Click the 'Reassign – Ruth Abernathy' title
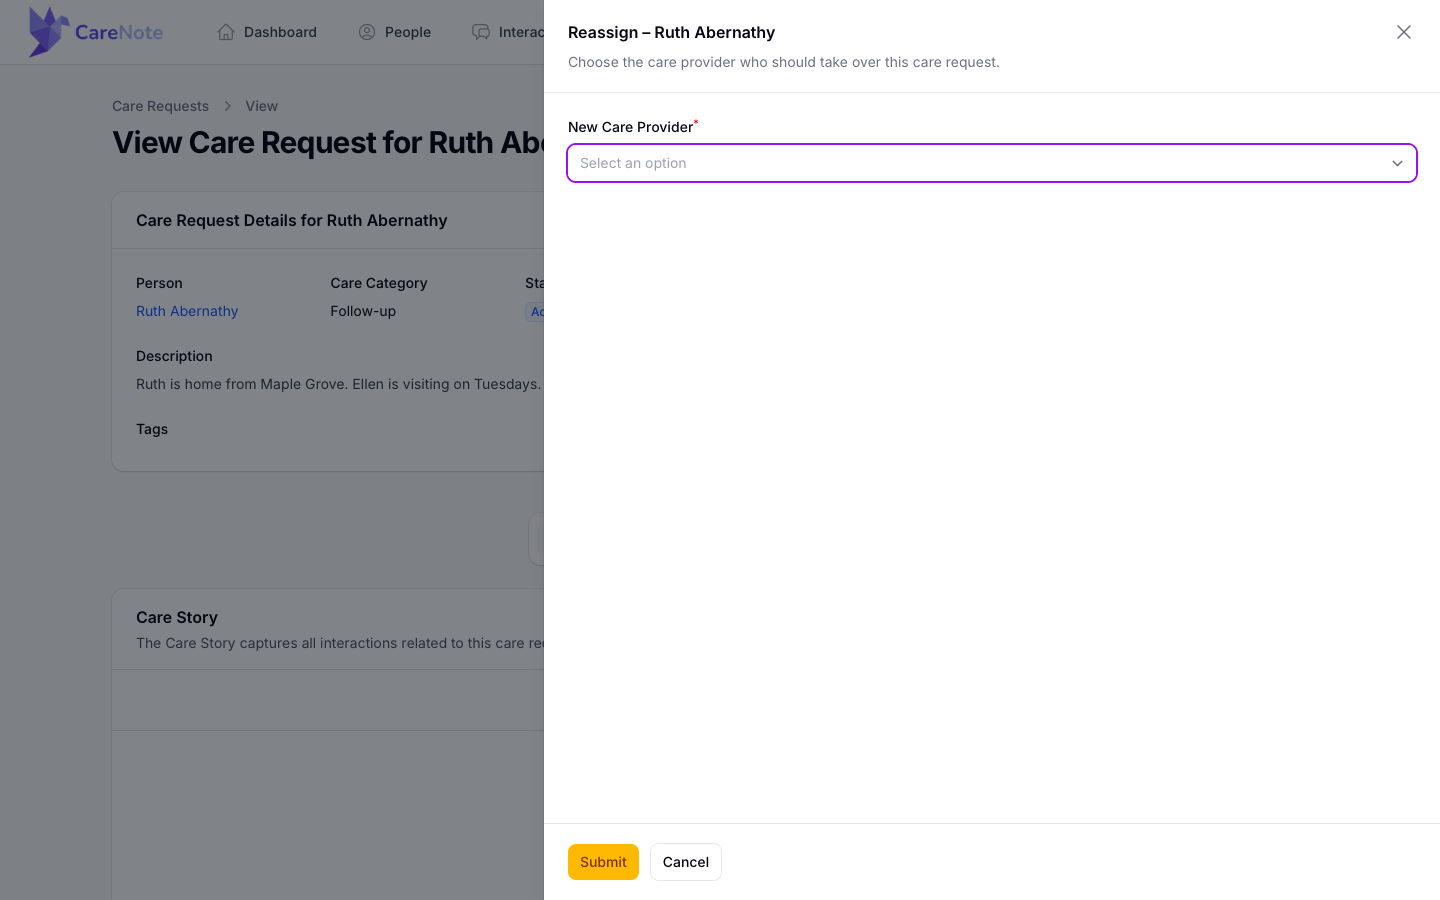The image size is (1440, 900). pyautogui.click(x=671, y=32)
